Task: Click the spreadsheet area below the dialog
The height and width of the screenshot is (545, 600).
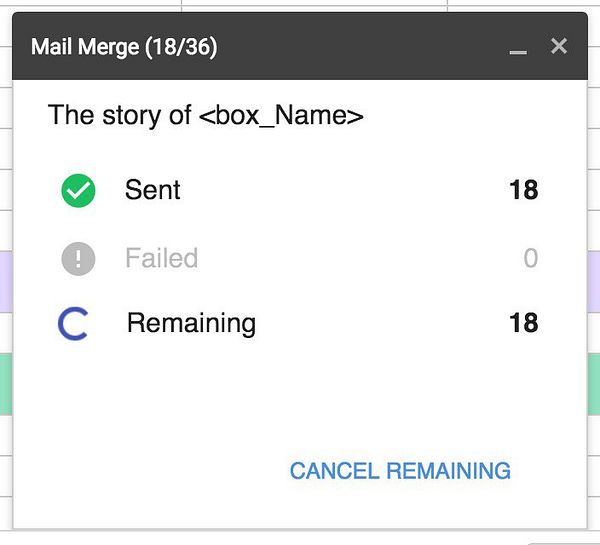Action: click(x=300, y=538)
